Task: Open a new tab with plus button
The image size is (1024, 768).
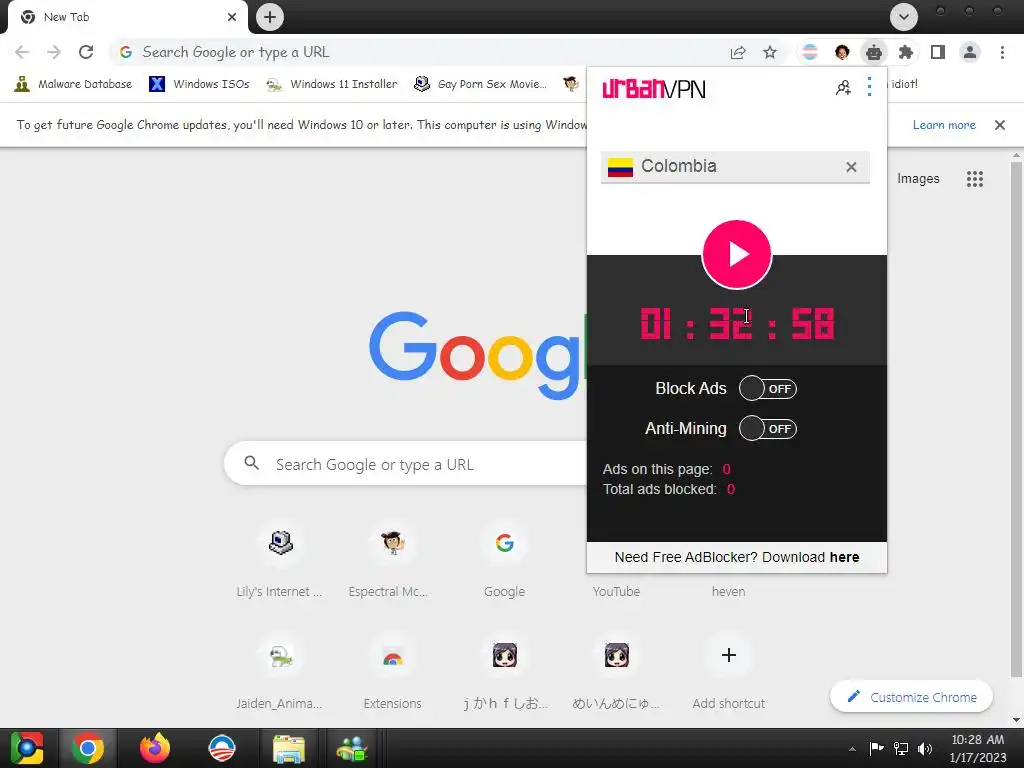Action: pos(270,17)
